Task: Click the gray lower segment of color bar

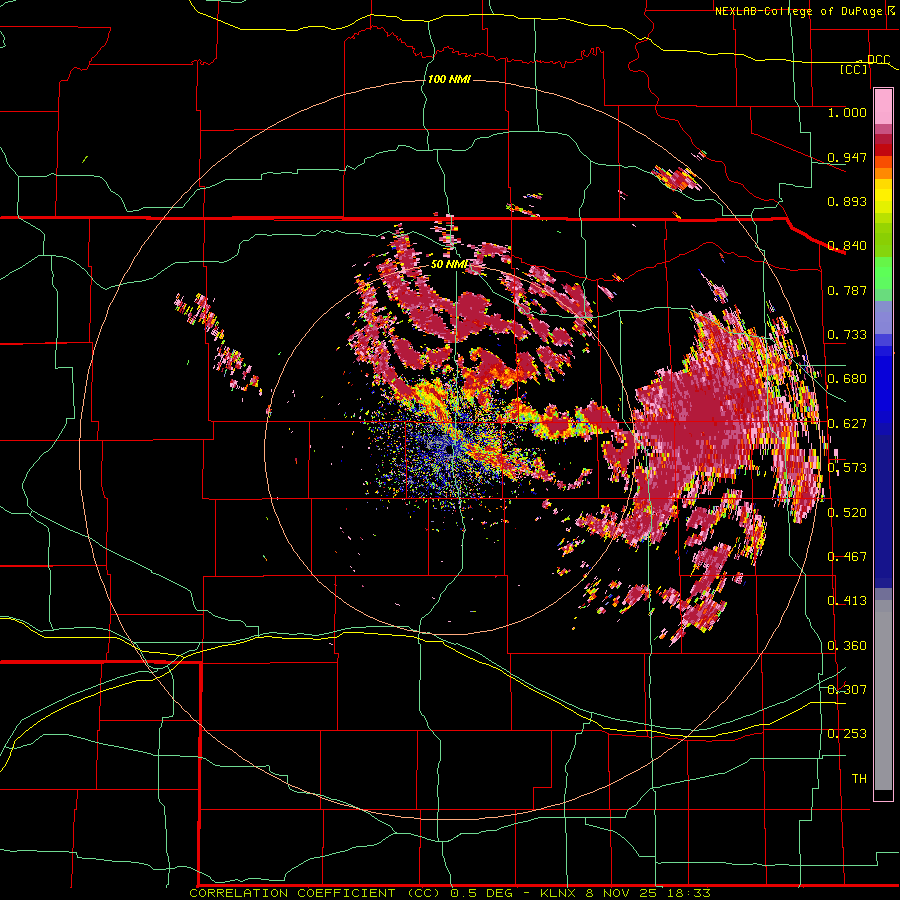Action: click(883, 695)
